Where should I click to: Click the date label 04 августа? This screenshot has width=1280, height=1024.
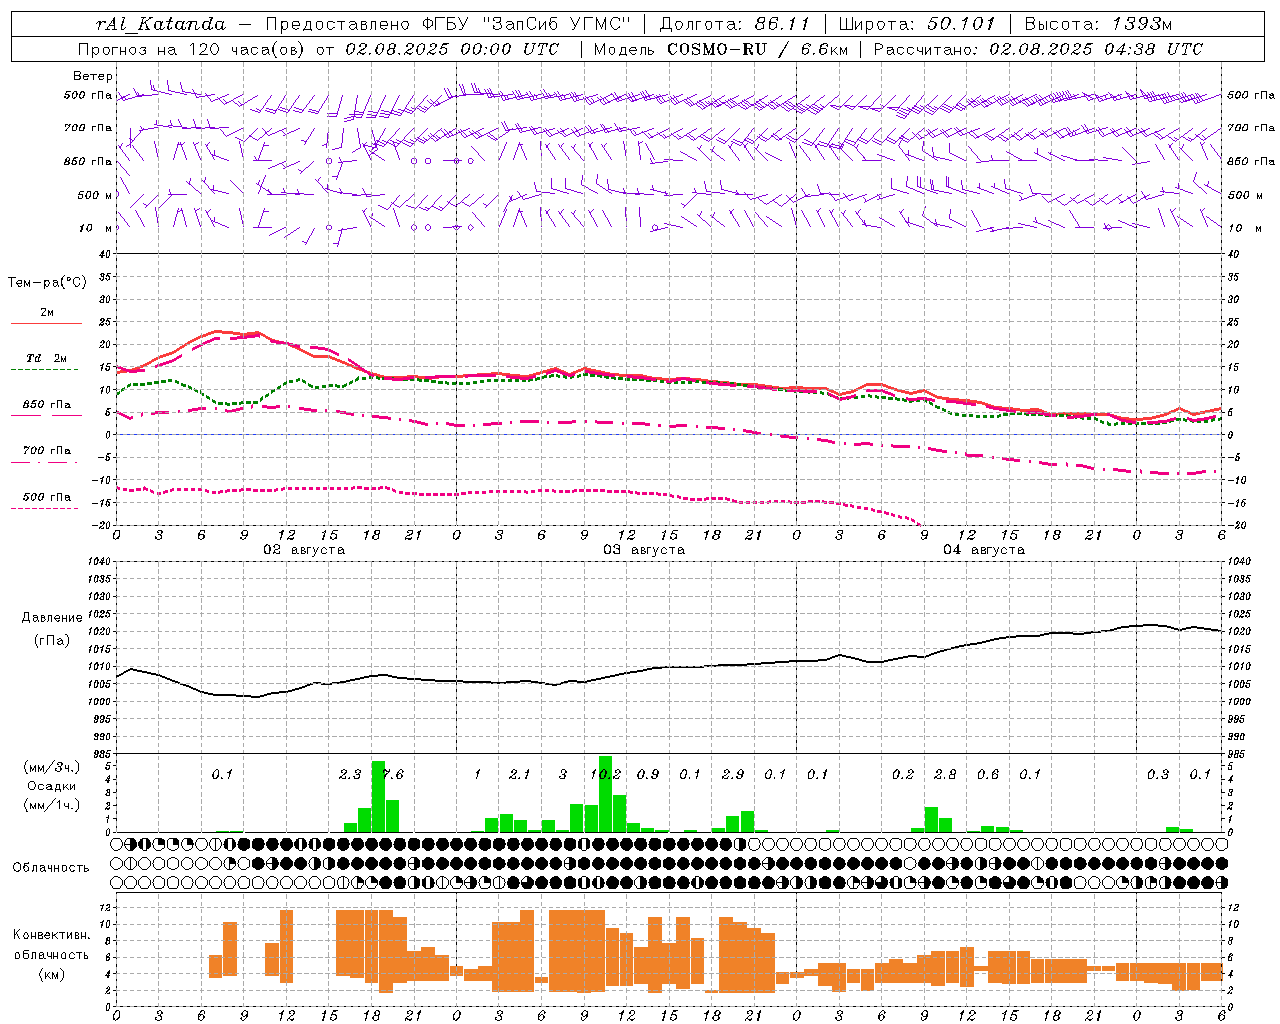pos(984,550)
